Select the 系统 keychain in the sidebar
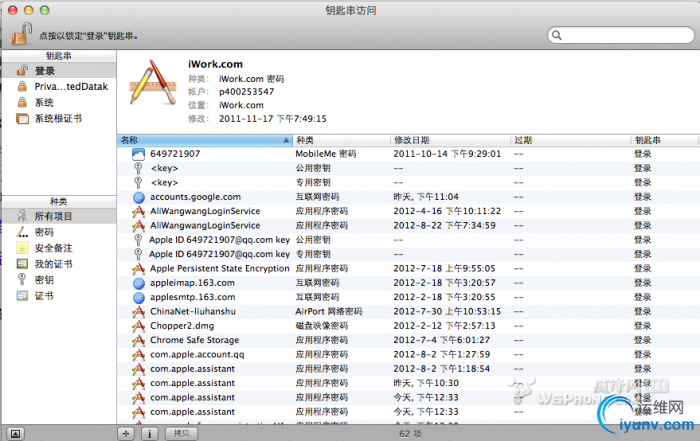 [x=59, y=102]
